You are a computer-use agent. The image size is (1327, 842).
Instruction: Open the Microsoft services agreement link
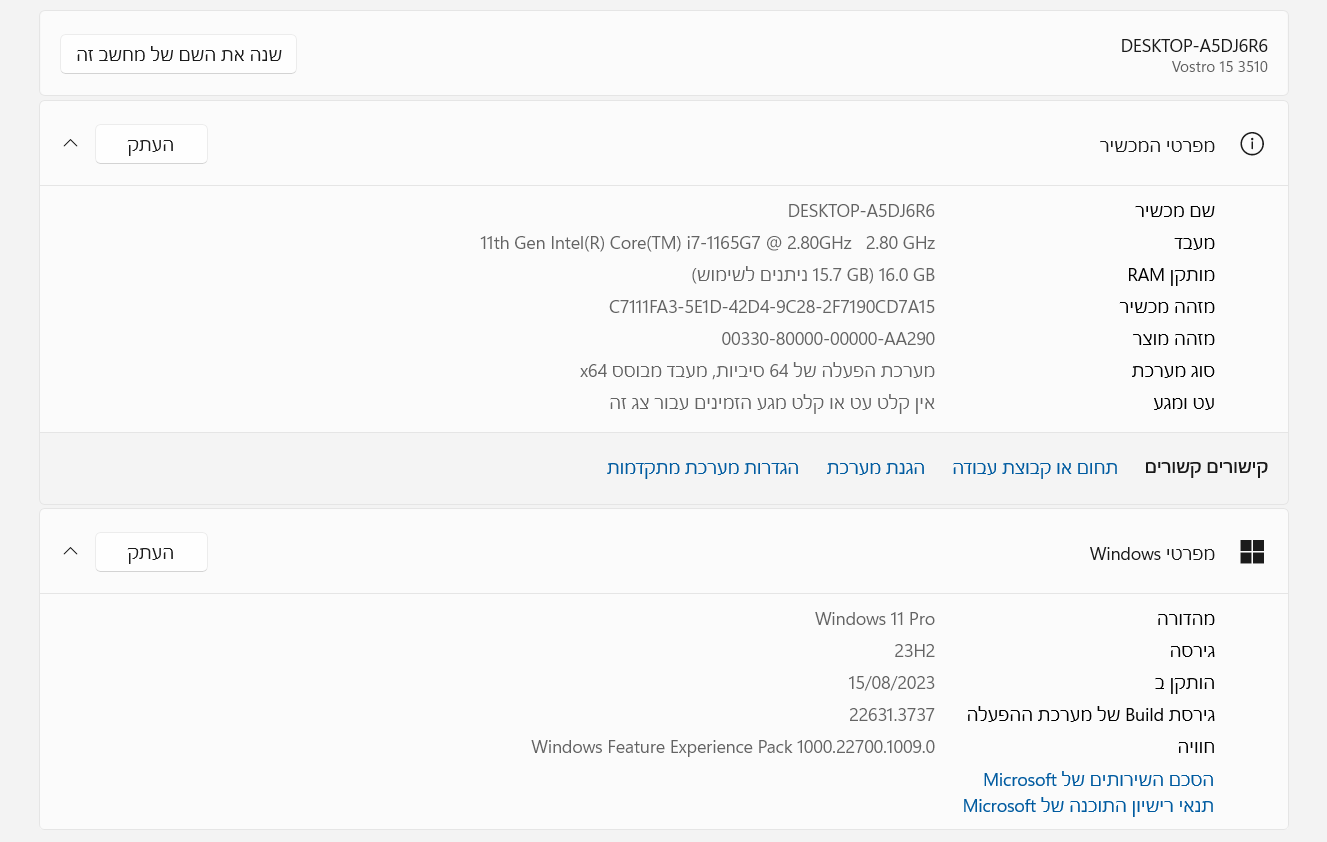point(1098,779)
